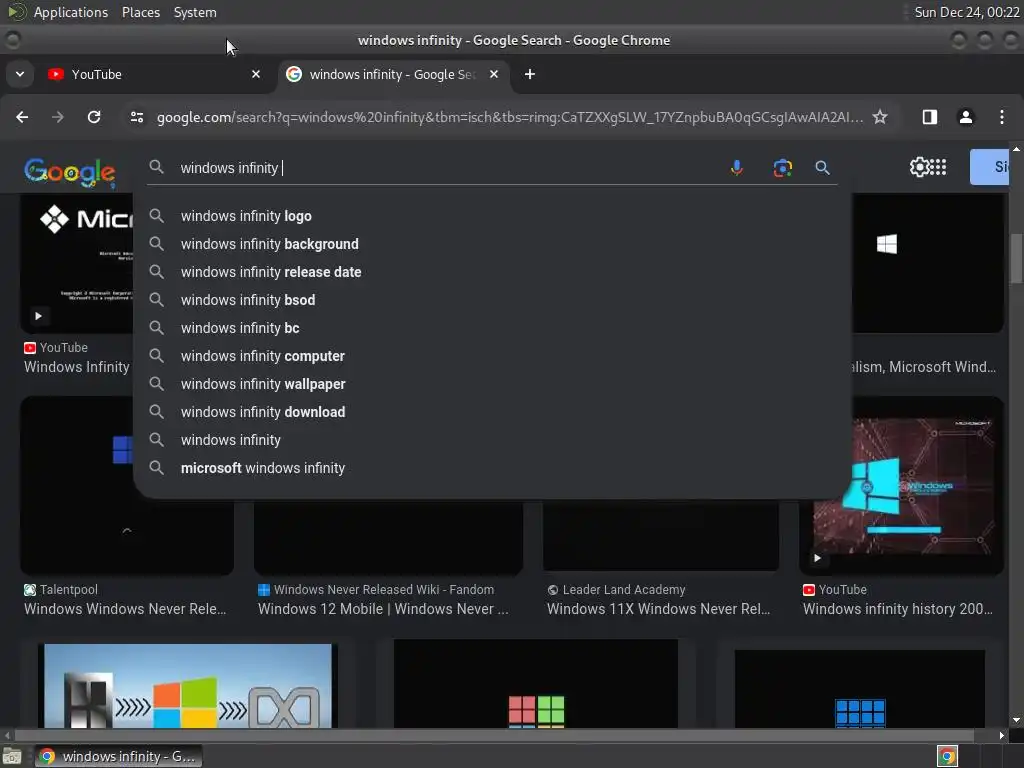Open the Places menu
Image resolution: width=1024 pixels, height=768 pixels.
pos(140,12)
